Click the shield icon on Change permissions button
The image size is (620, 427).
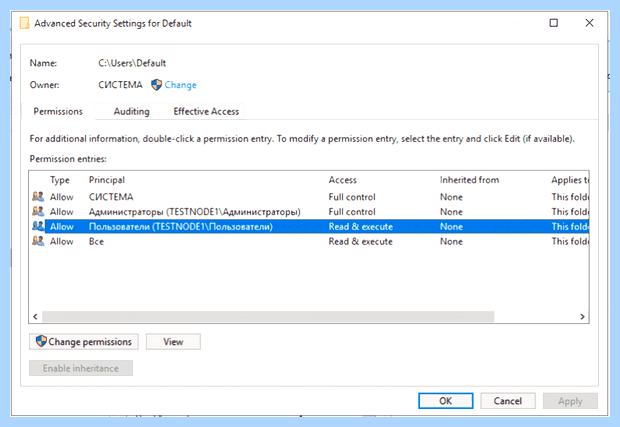[x=41, y=341]
